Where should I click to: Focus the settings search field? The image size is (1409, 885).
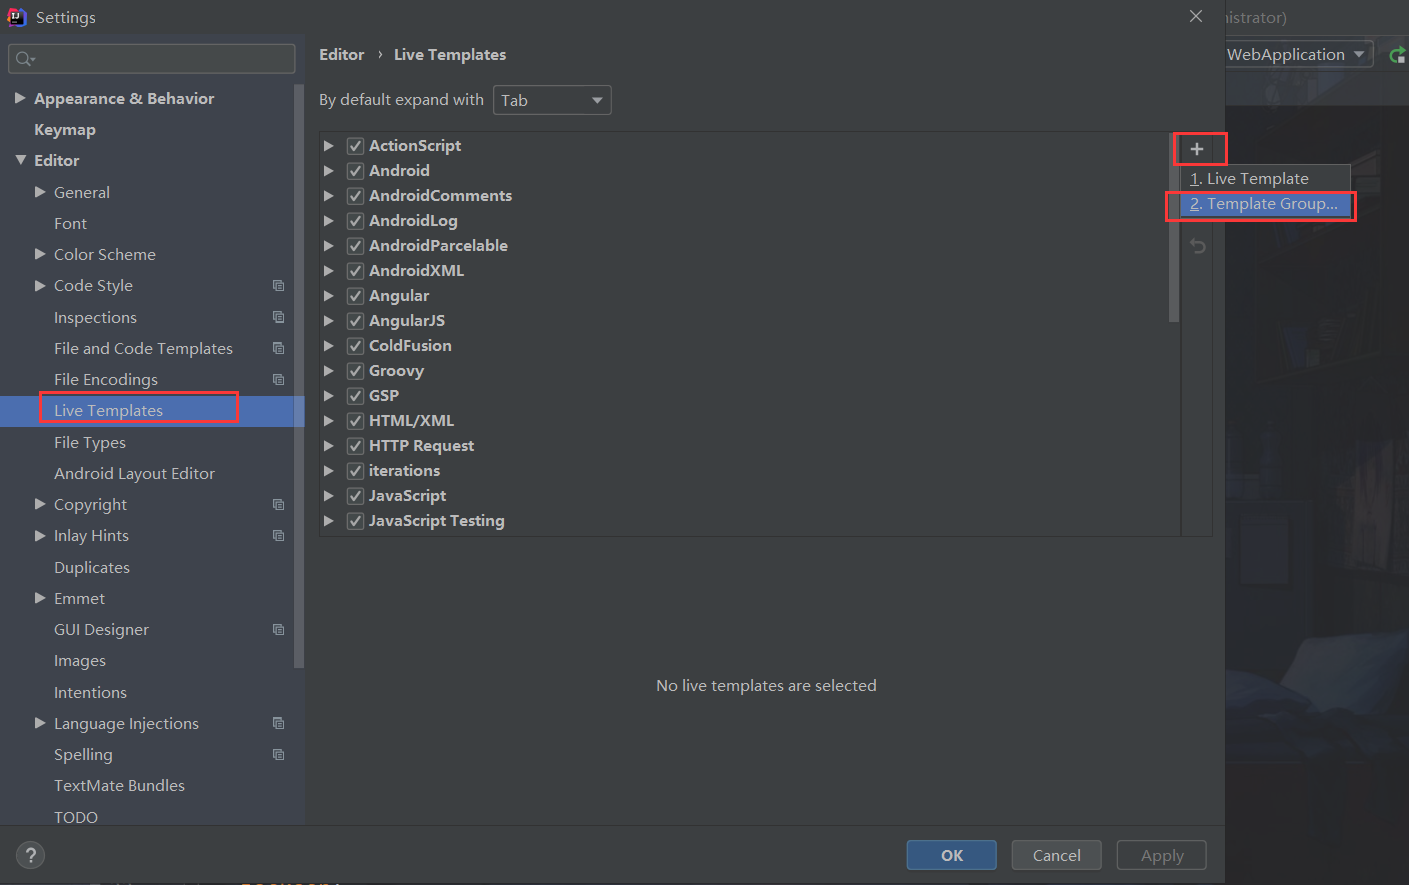coord(152,59)
